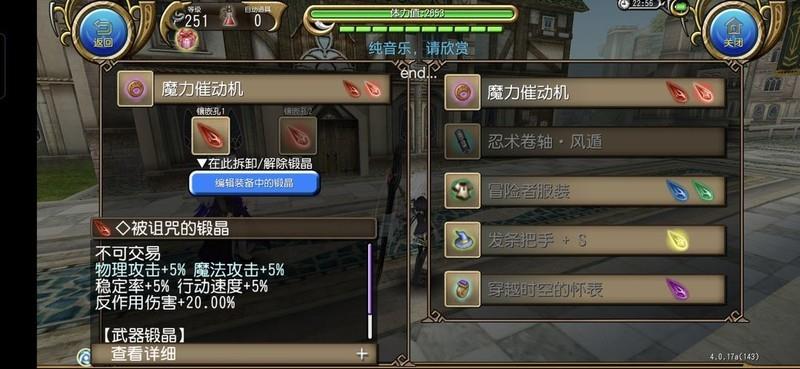Click 编辑装备中的锻晶 button

tap(254, 183)
